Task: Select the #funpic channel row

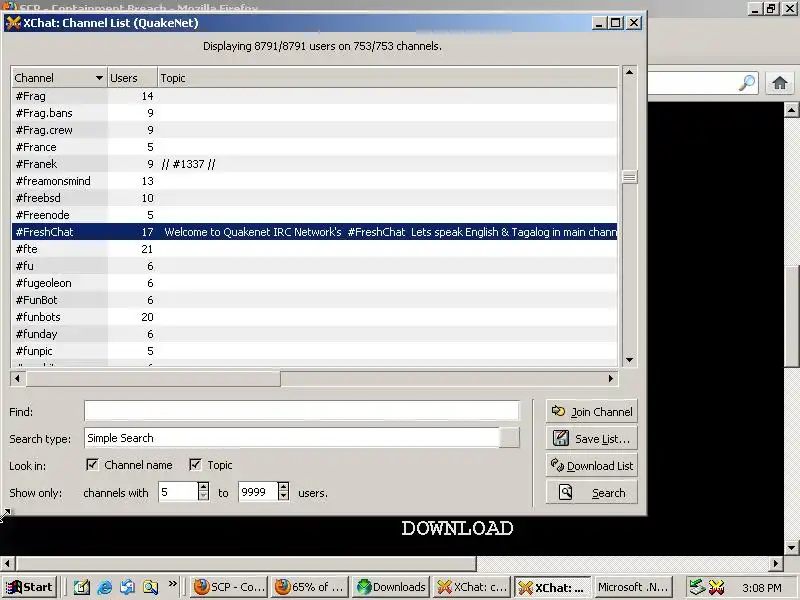Action: (x=314, y=351)
